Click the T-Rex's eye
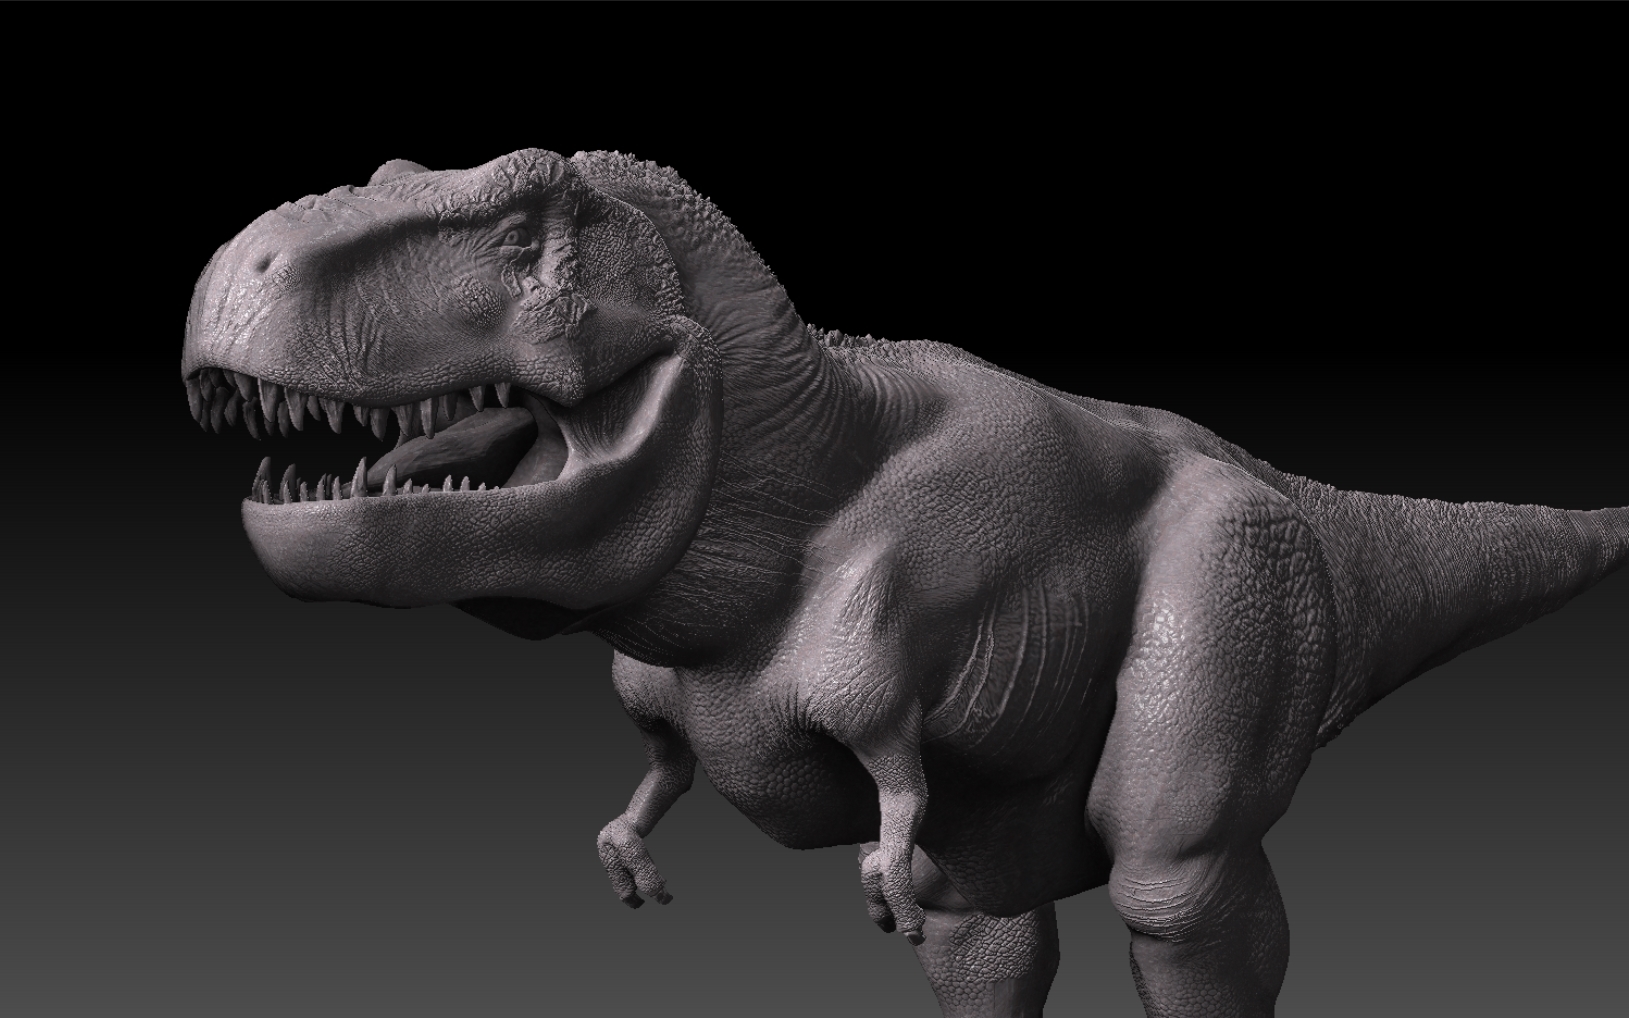Screen dimensions: 1629x1018 pos(512,238)
